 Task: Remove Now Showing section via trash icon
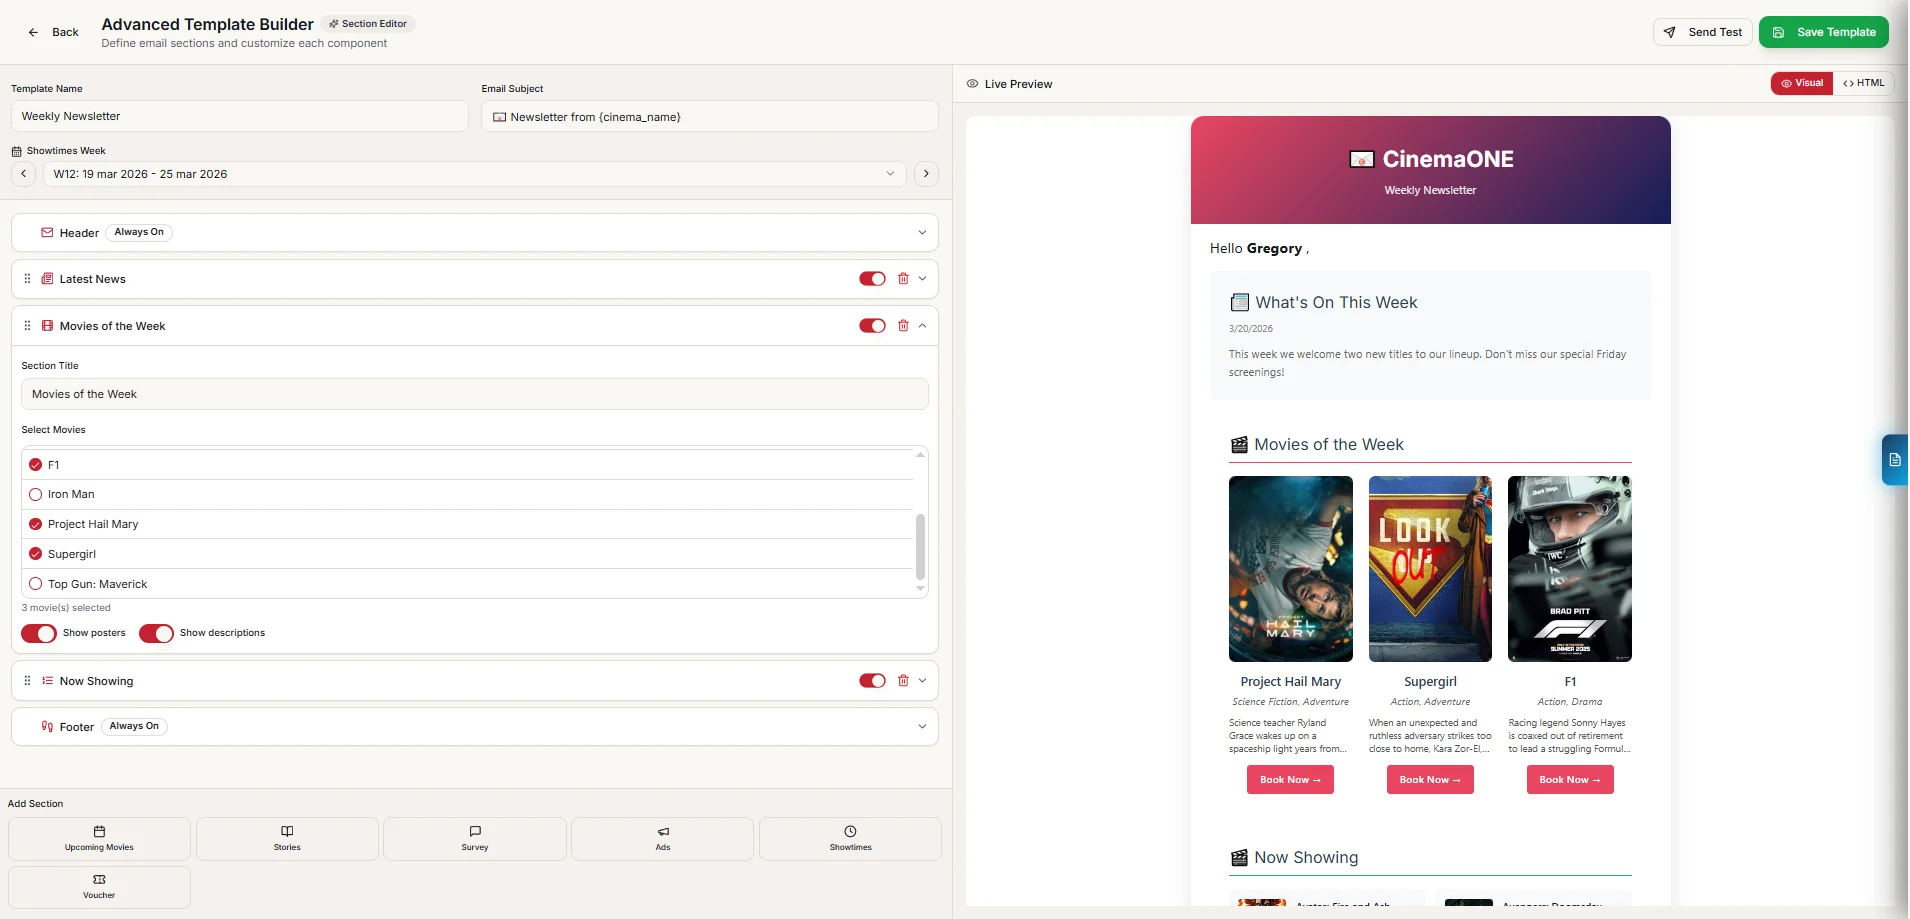coord(903,681)
